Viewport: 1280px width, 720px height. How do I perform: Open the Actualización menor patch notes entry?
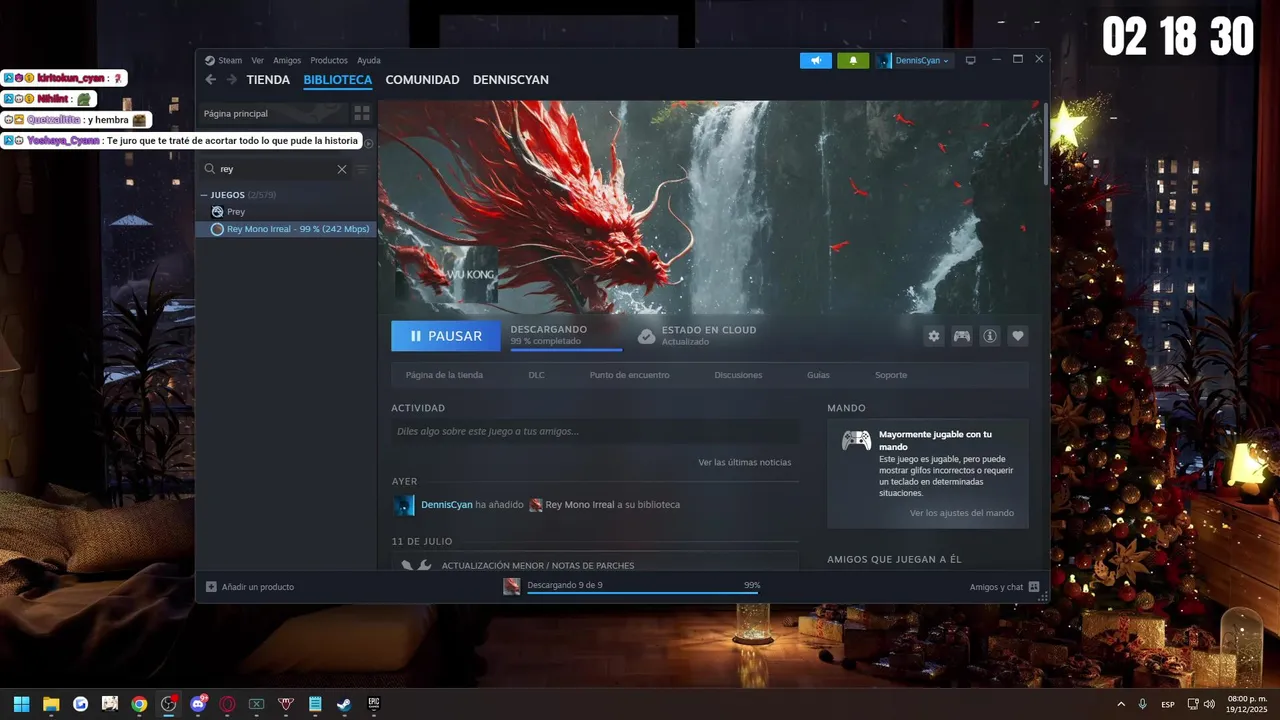tap(595, 562)
